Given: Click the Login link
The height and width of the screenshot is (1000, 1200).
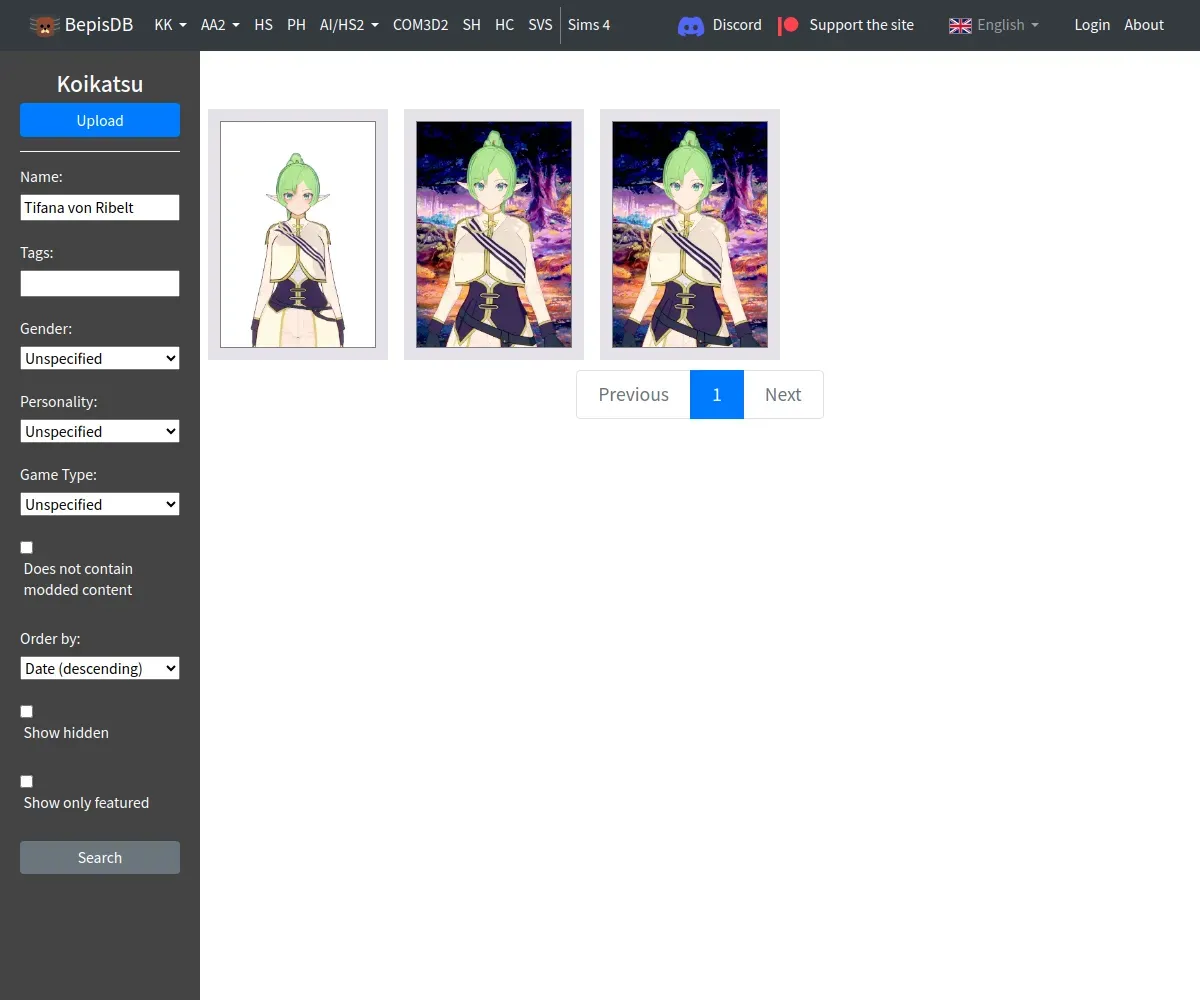Looking at the screenshot, I should 1092,25.
